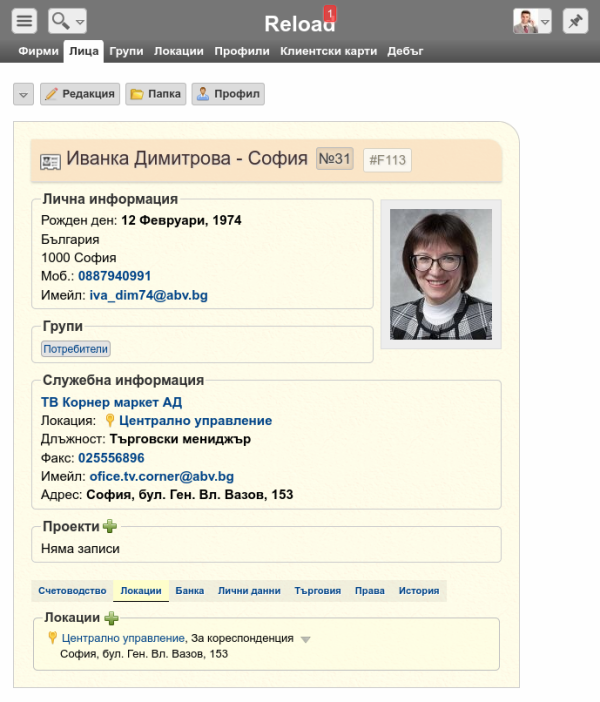Click the №31 number badge
The width and height of the screenshot is (600, 702).
point(334,159)
